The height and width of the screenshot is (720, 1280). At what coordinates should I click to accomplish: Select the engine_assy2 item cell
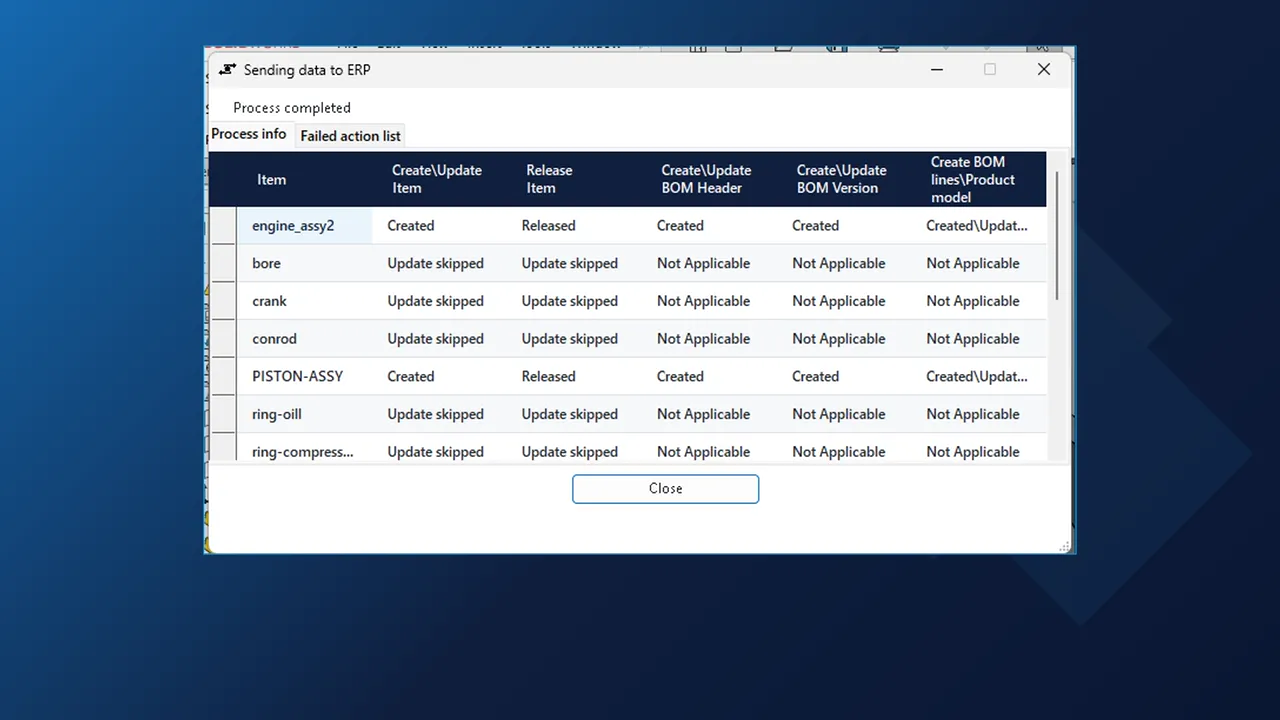tap(304, 226)
